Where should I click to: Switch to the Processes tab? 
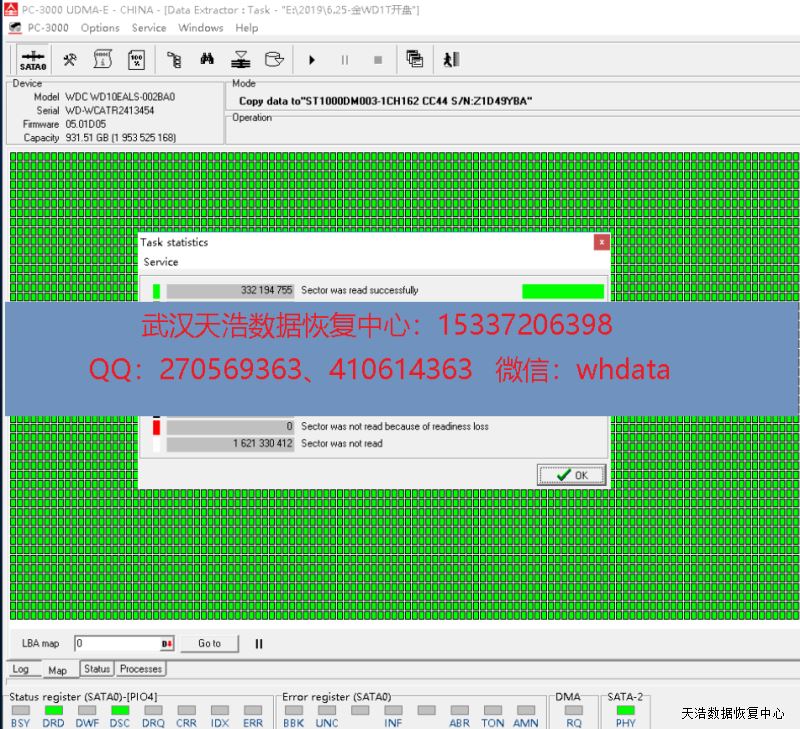point(141,669)
